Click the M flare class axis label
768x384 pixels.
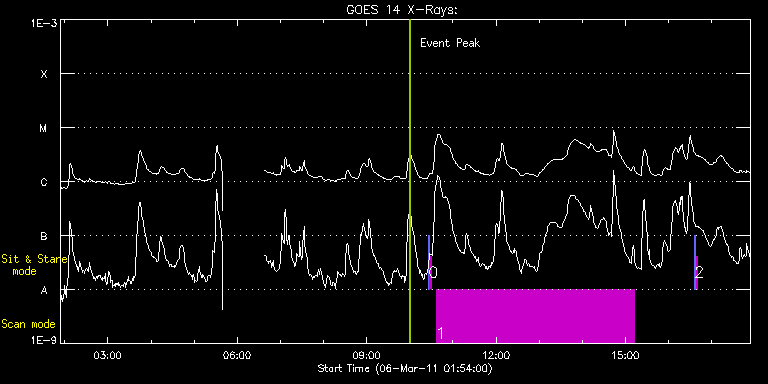44,128
